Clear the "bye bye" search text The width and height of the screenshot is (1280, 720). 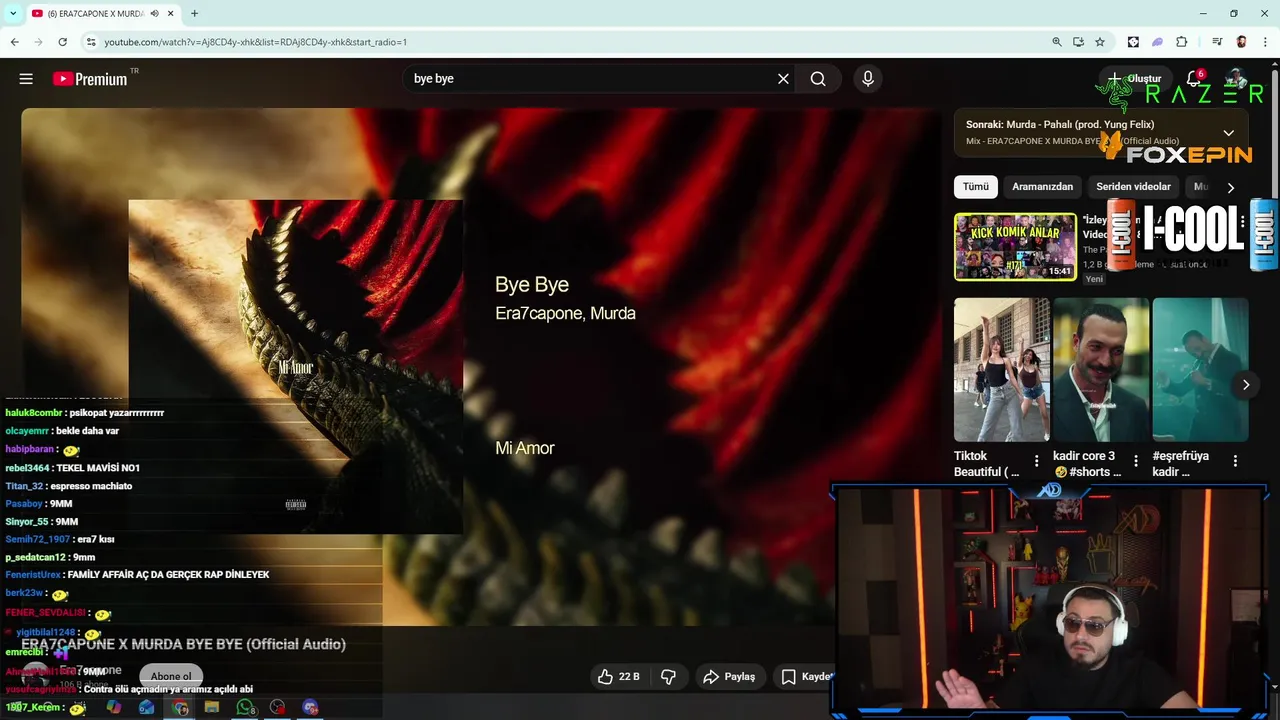(x=783, y=79)
